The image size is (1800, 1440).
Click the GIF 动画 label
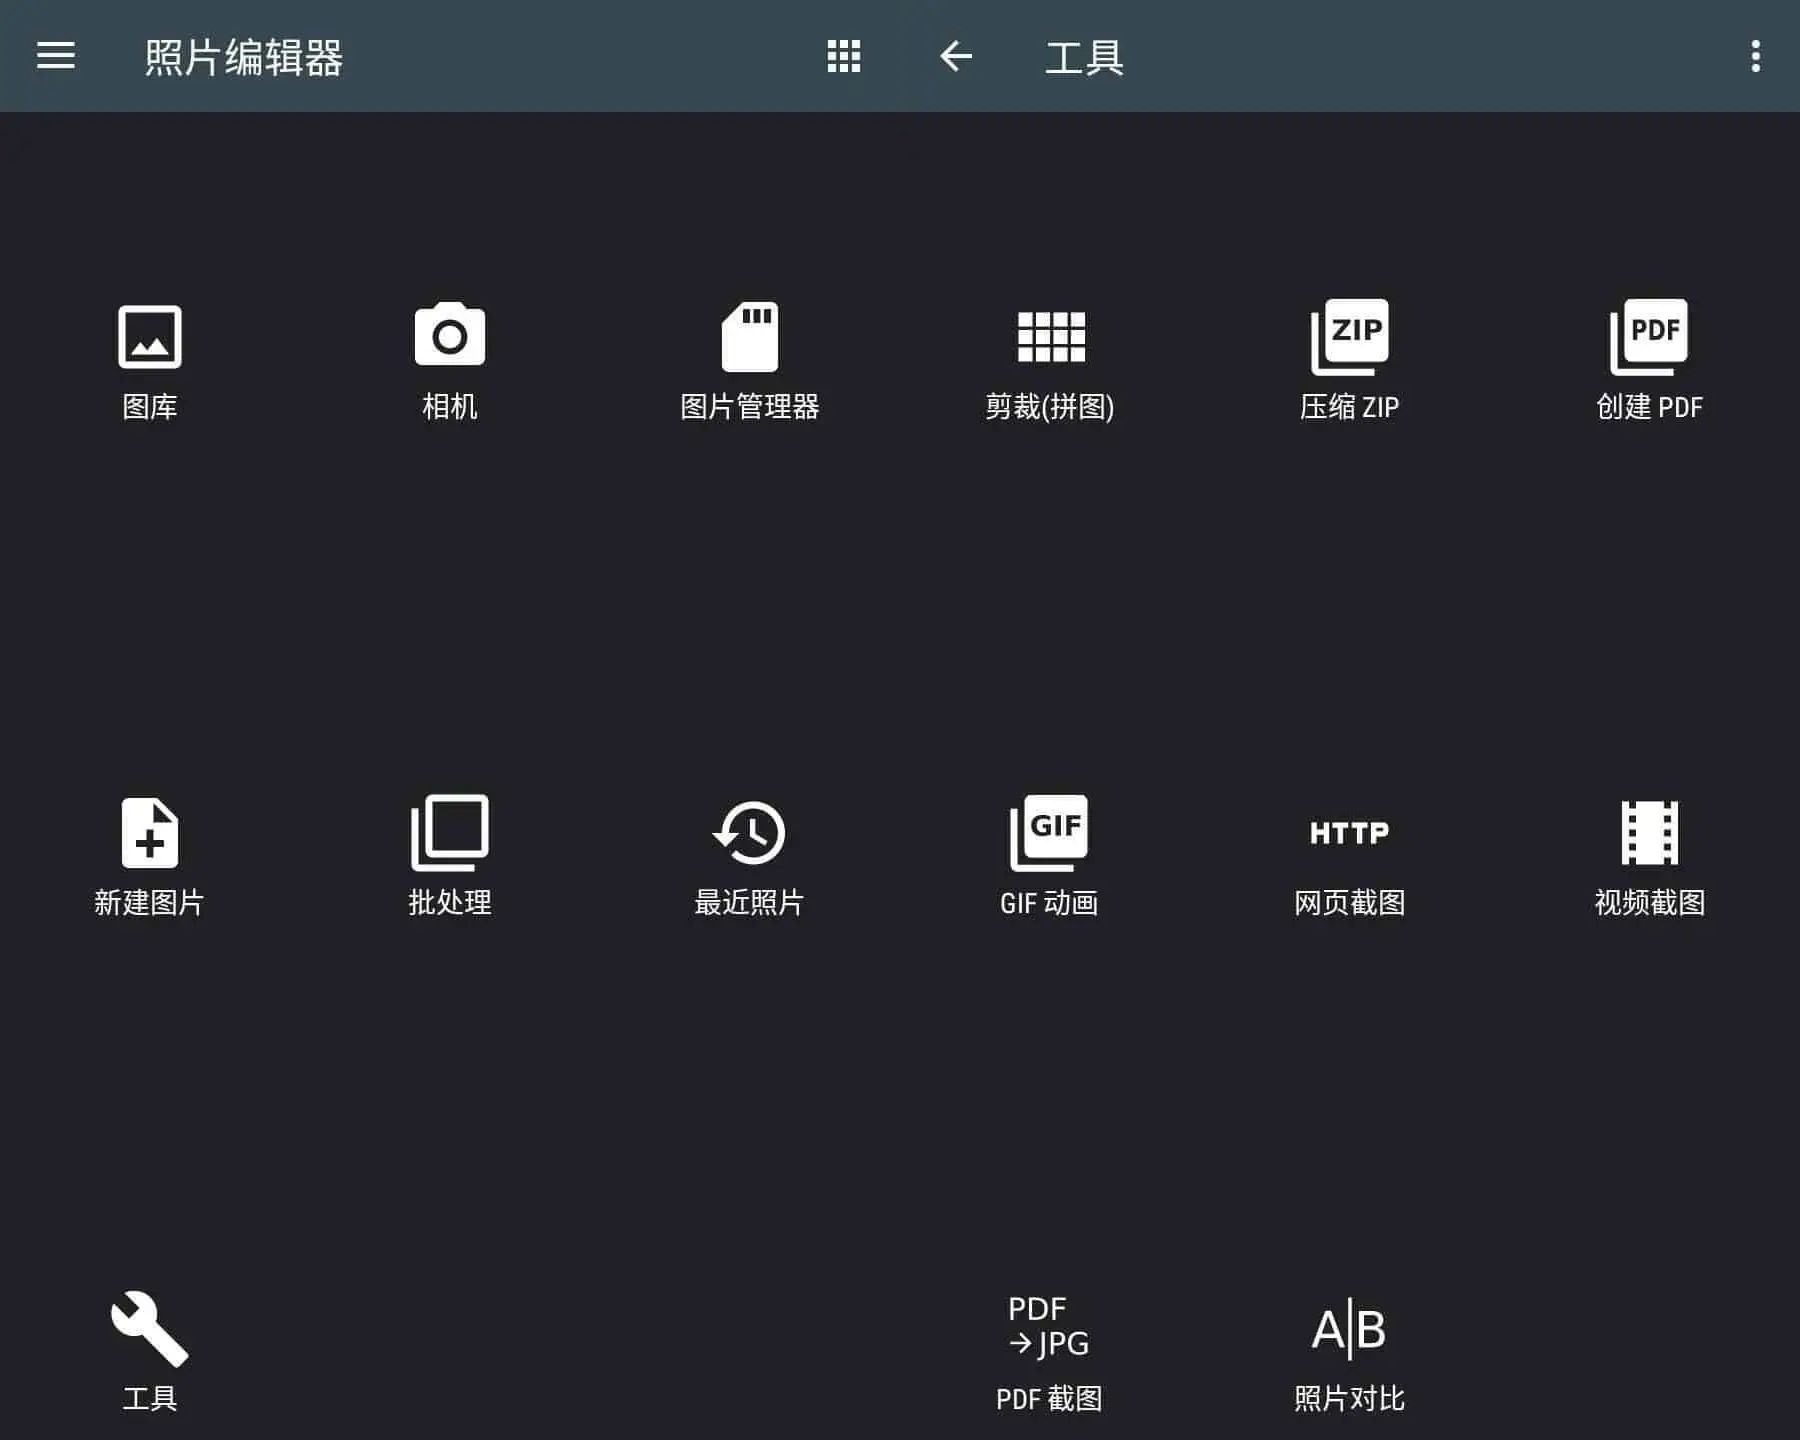pyautogui.click(x=1050, y=902)
